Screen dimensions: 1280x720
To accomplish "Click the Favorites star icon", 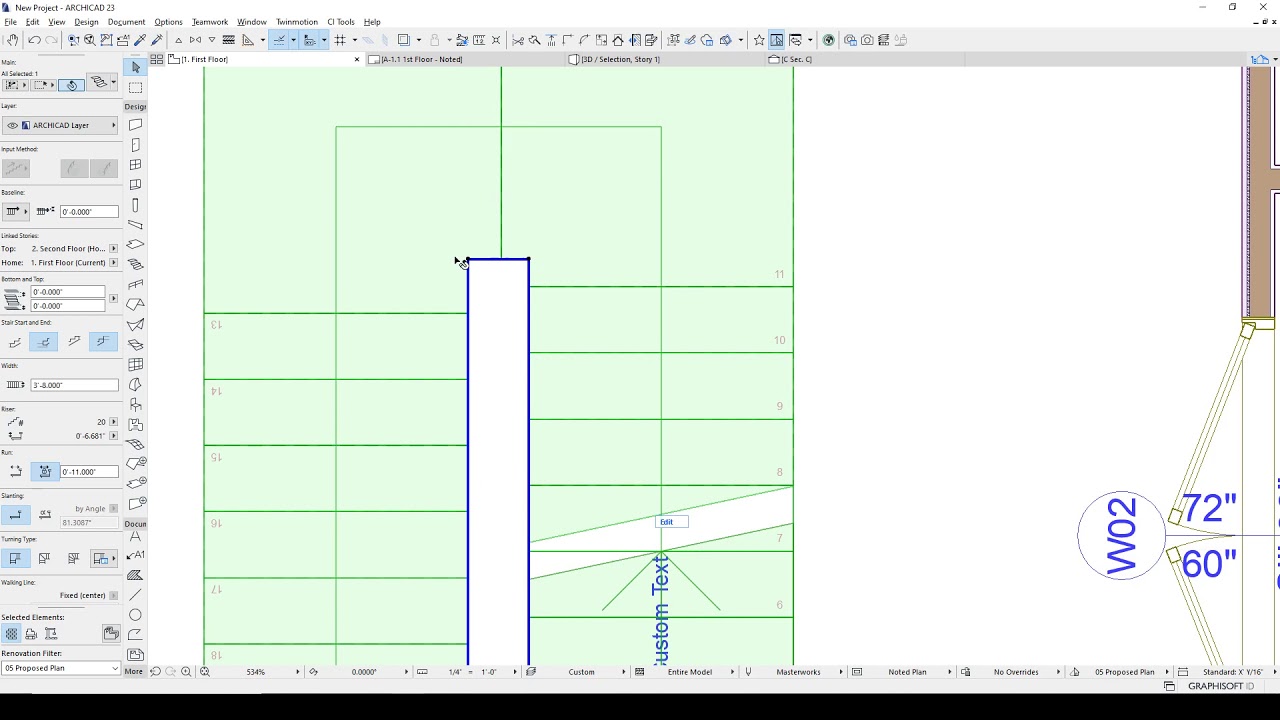I will click(759, 40).
